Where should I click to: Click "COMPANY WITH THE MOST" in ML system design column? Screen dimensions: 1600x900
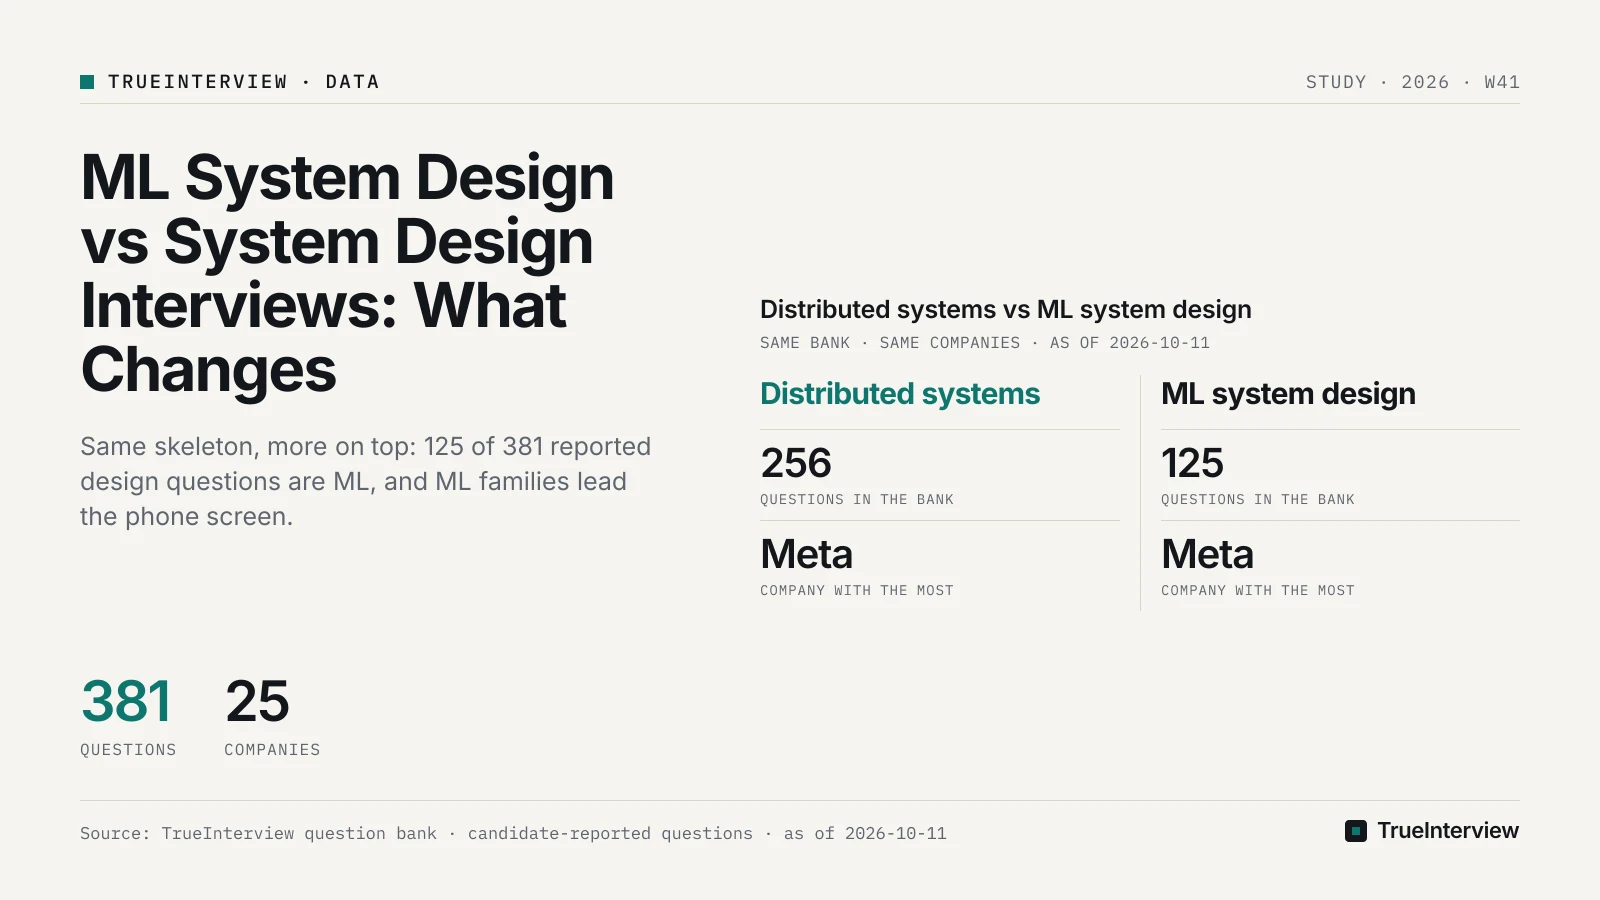[1258, 591]
